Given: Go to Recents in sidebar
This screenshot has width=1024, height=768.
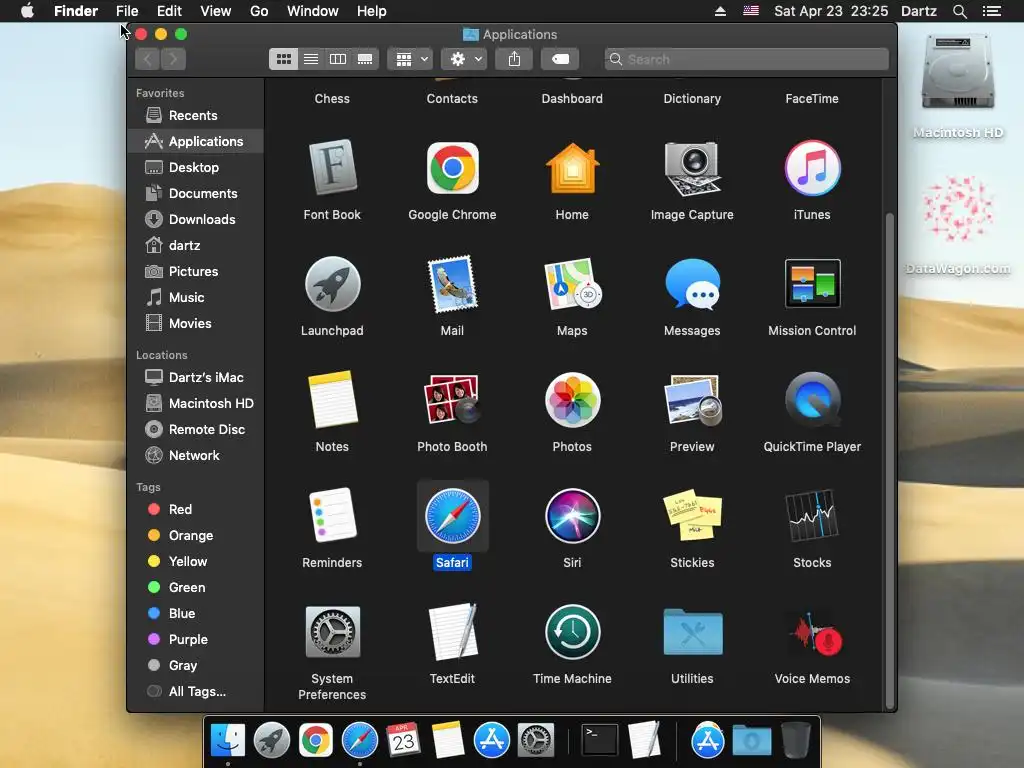Looking at the screenshot, I should (x=195, y=116).
